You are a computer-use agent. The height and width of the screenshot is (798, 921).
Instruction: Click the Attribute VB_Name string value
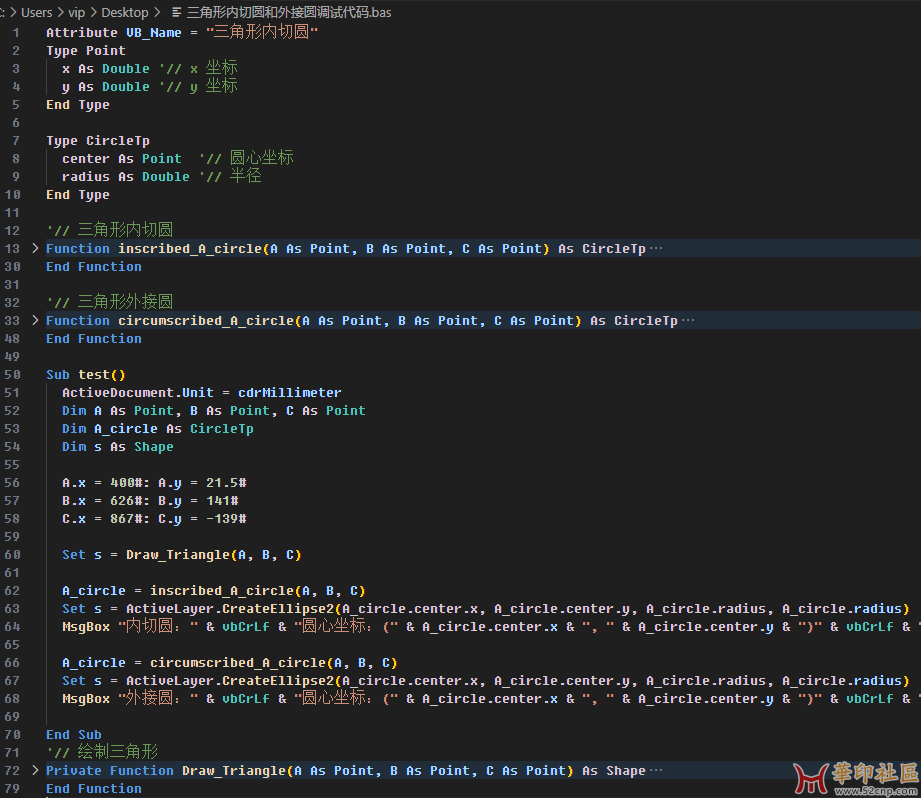pos(262,33)
